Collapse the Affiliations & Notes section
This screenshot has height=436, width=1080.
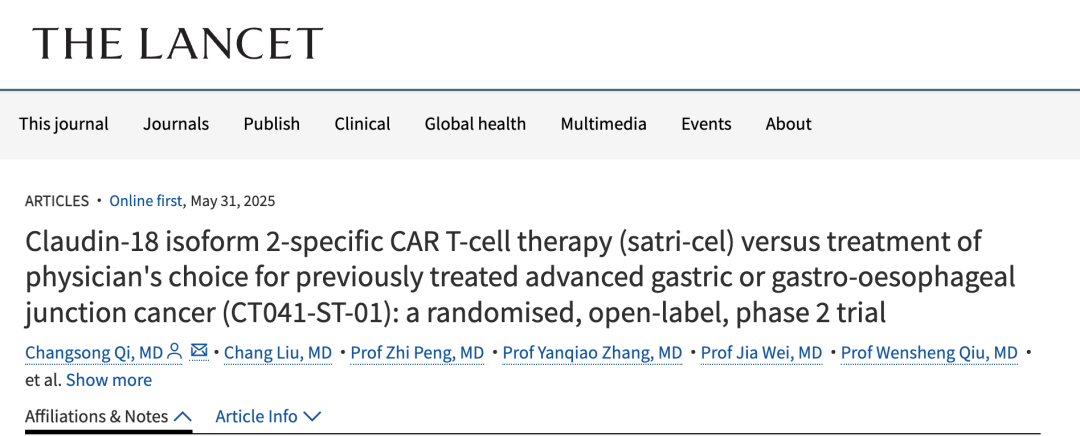pos(108,416)
